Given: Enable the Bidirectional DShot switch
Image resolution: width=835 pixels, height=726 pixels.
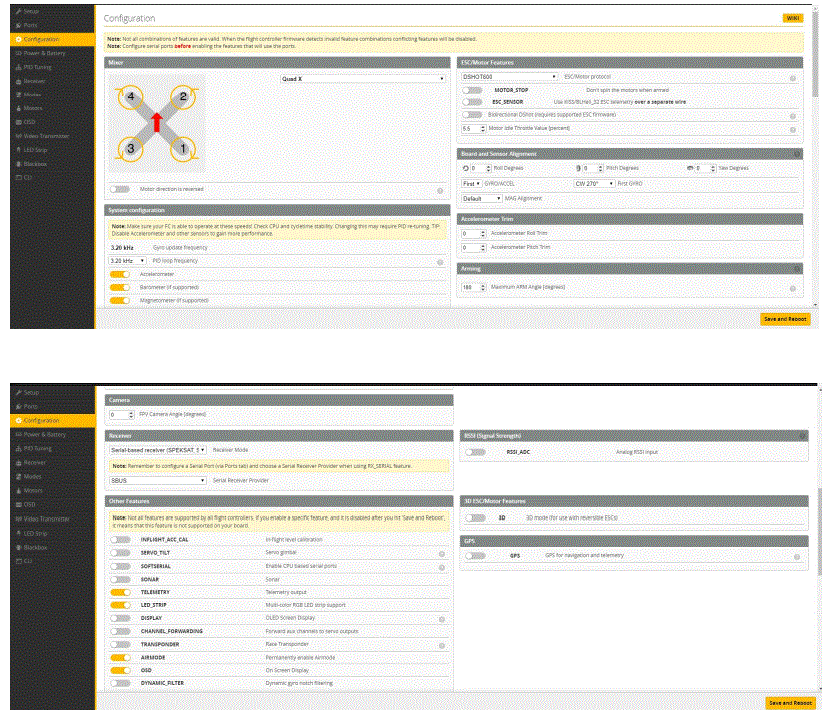Looking at the screenshot, I should pyautogui.click(x=472, y=115).
